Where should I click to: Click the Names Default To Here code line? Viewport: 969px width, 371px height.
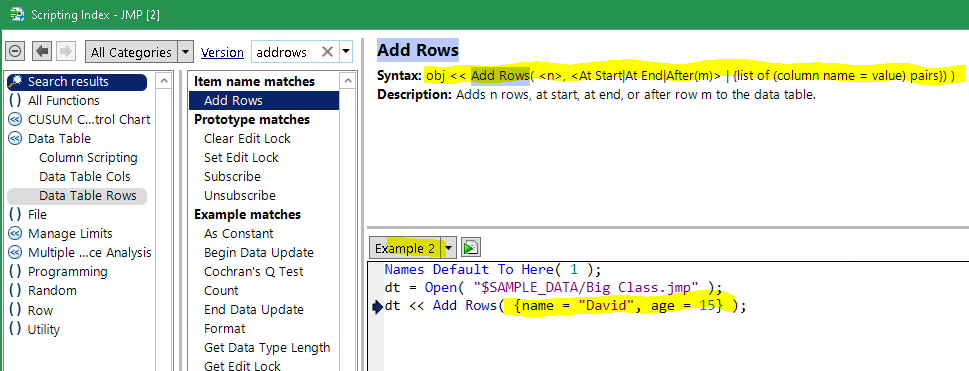[493, 270]
